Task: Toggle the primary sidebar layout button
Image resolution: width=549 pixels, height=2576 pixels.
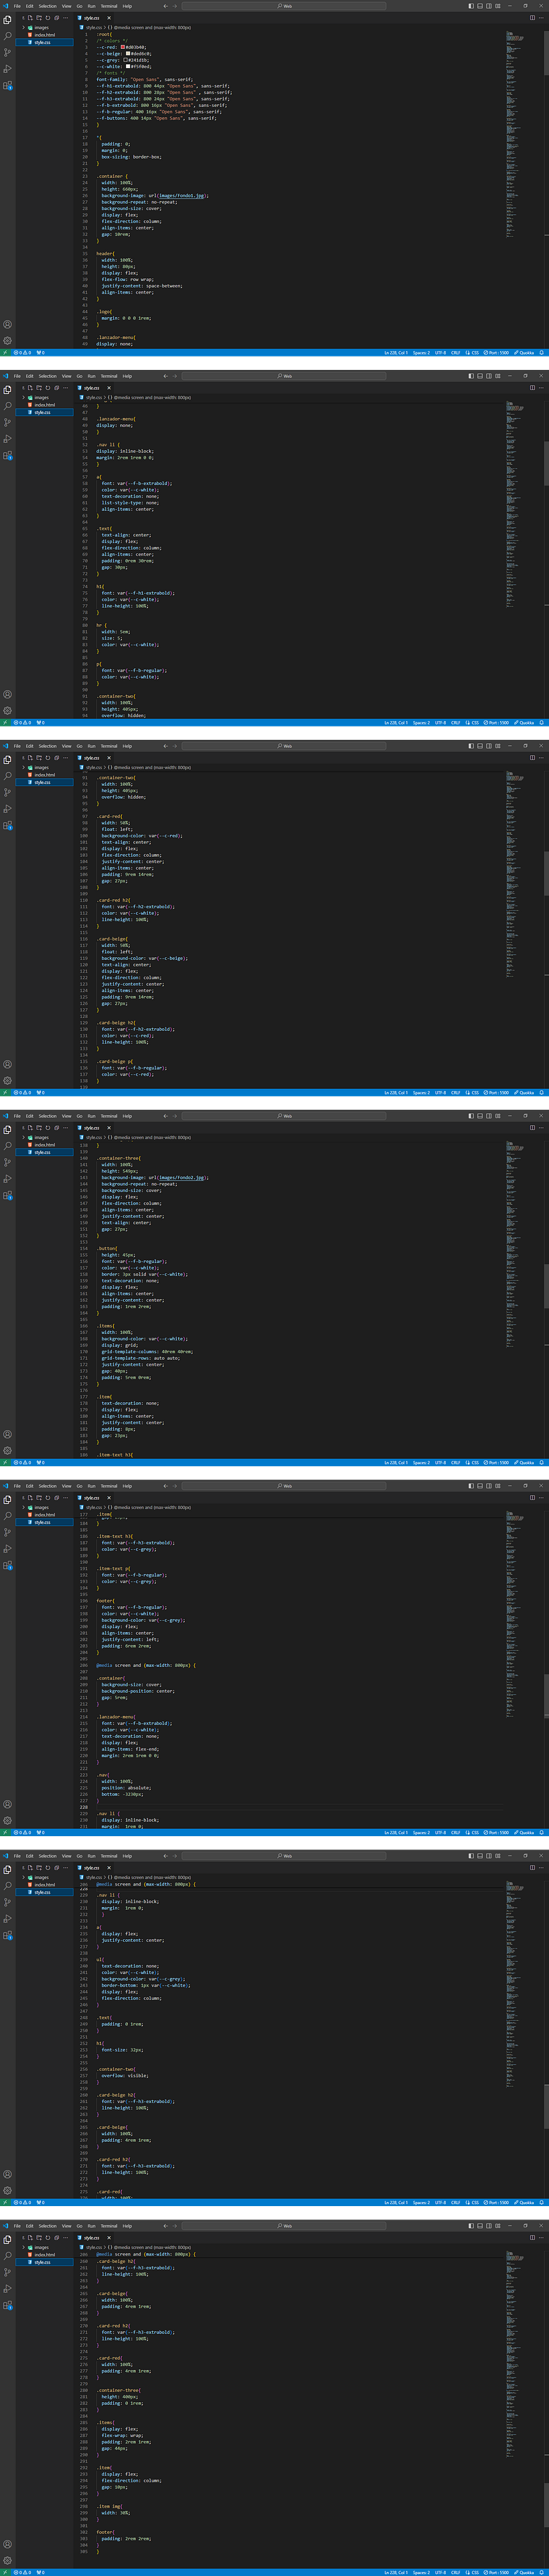Action: coord(471,6)
